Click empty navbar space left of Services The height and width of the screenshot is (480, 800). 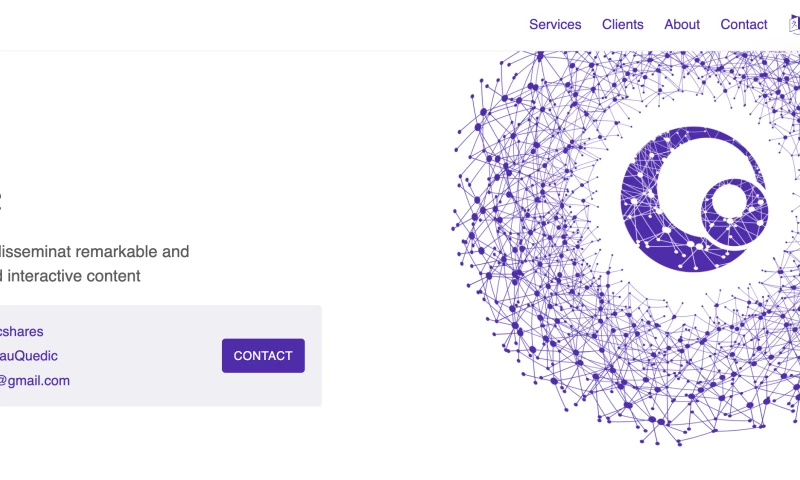point(300,24)
